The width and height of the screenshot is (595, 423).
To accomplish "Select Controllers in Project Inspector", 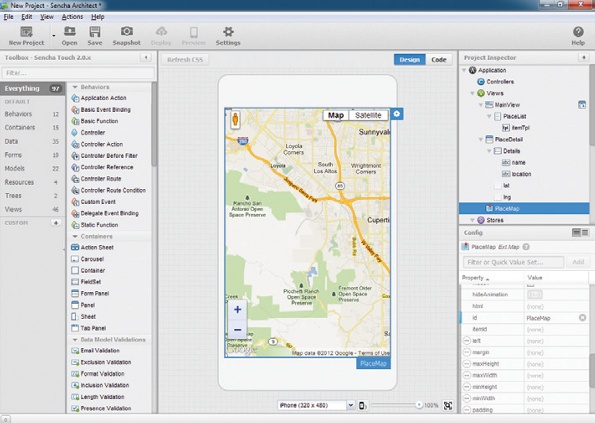I will click(x=496, y=82).
